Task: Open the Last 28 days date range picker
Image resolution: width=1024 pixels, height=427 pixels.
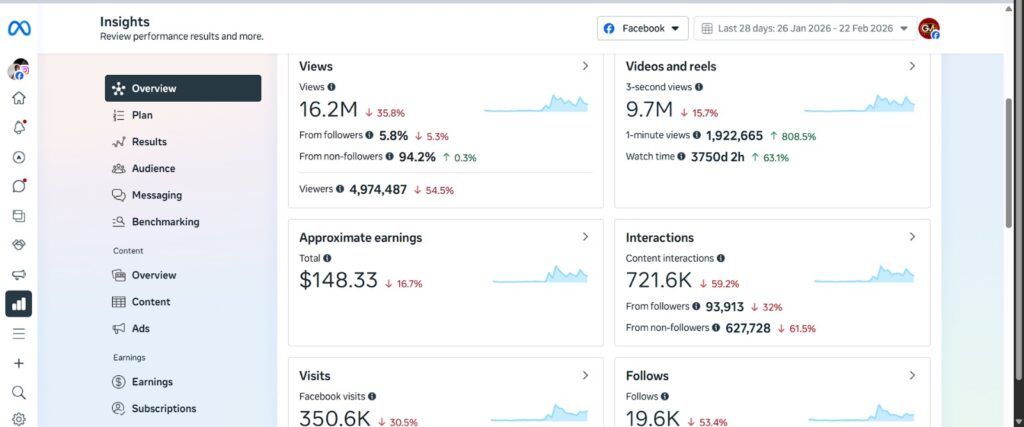Action: (805, 29)
